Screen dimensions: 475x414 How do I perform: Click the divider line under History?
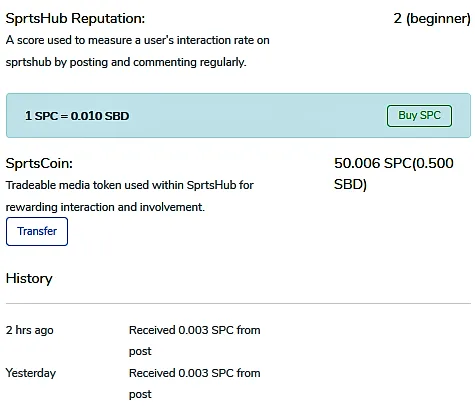coord(238,304)
